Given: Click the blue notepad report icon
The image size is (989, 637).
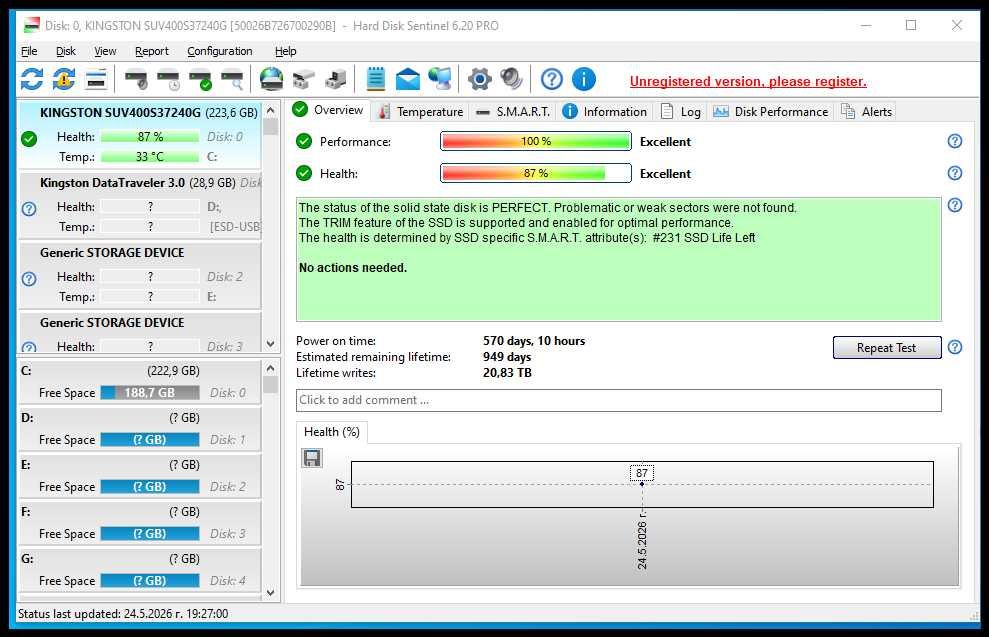Looking at the screenshot, I should [376, 79].
